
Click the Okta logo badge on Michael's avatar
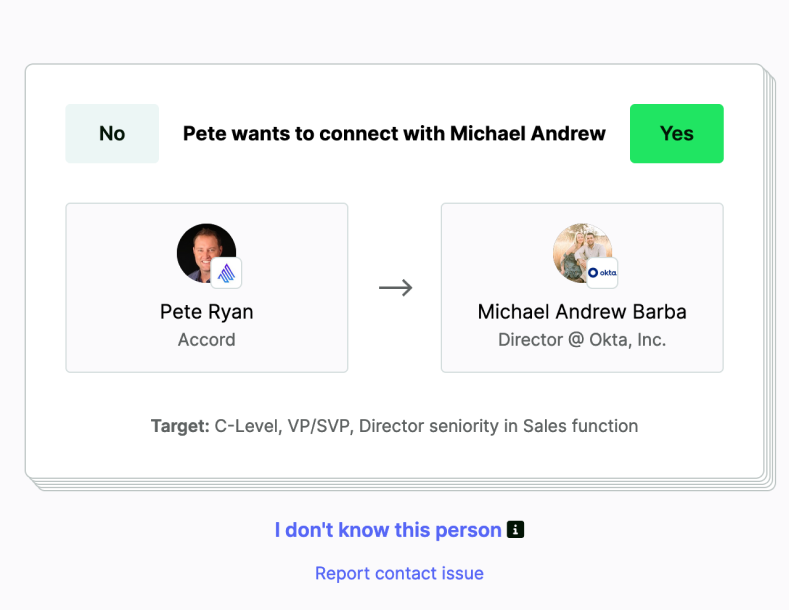pyautogui.click(x=602, y=272)
